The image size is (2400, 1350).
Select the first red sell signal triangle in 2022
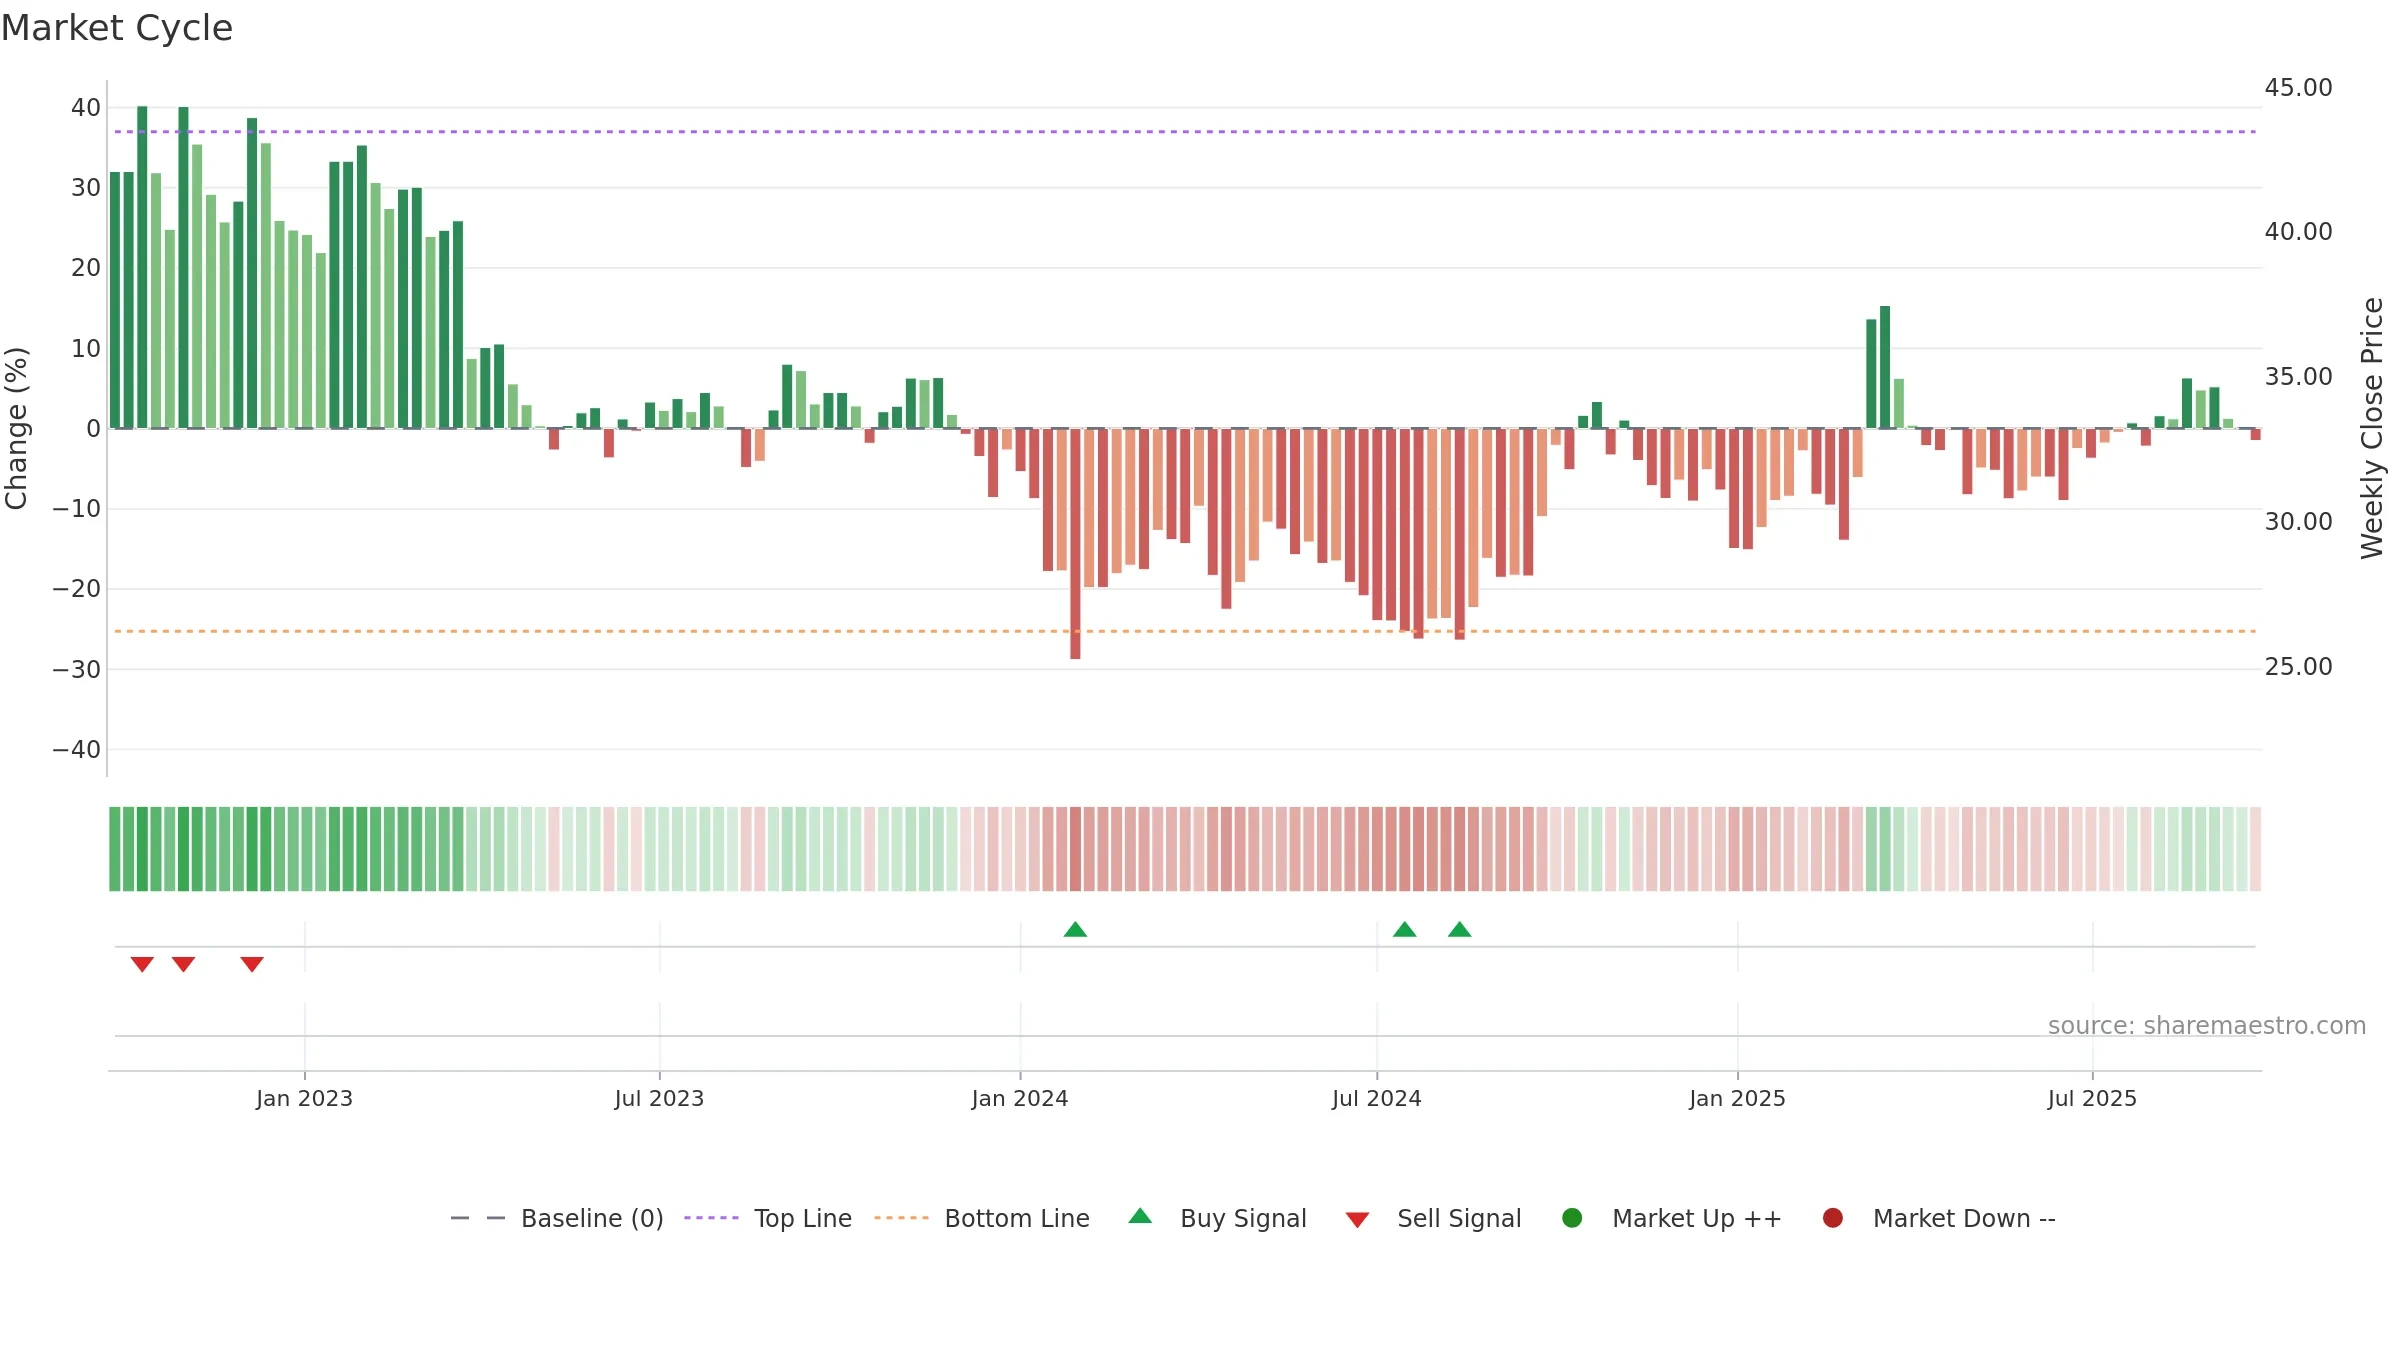coord(142,964)
